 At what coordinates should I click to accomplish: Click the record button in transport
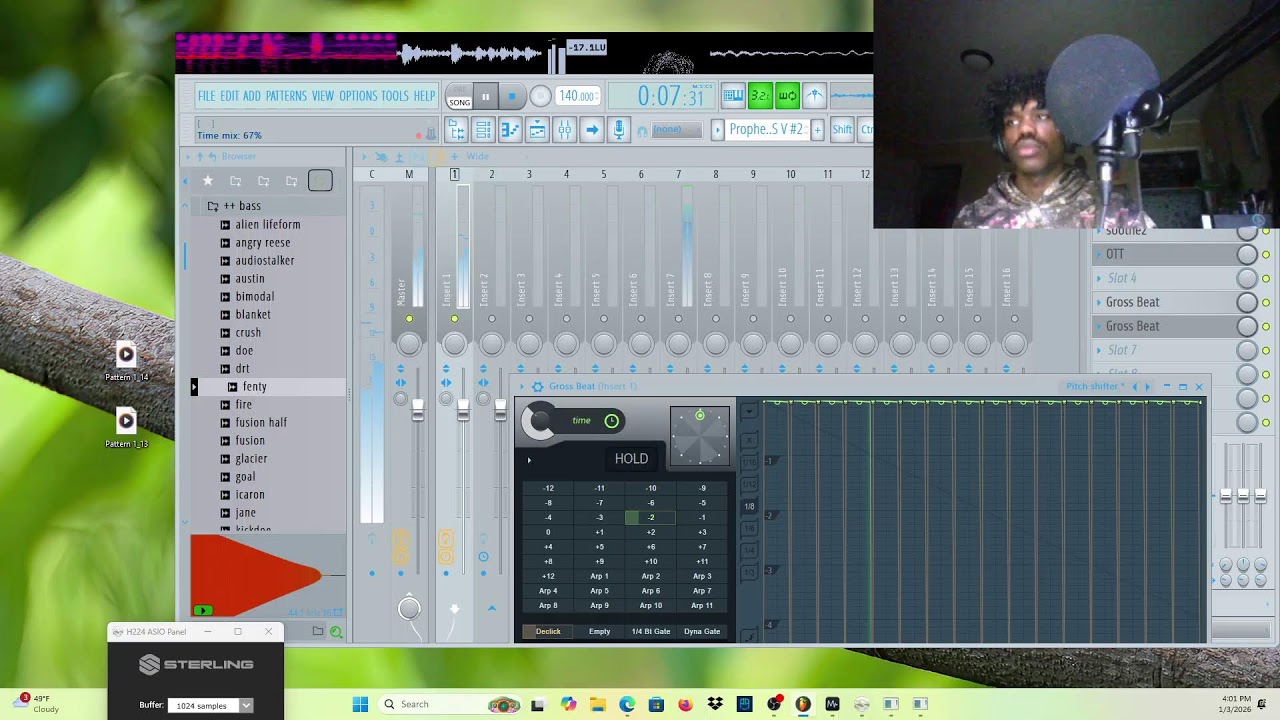coord(540,97)
